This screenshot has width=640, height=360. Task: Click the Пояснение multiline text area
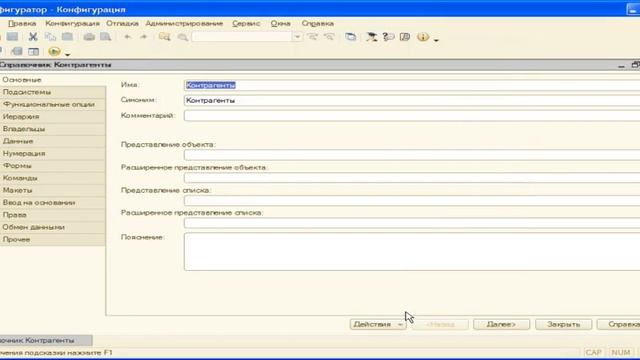412,251
